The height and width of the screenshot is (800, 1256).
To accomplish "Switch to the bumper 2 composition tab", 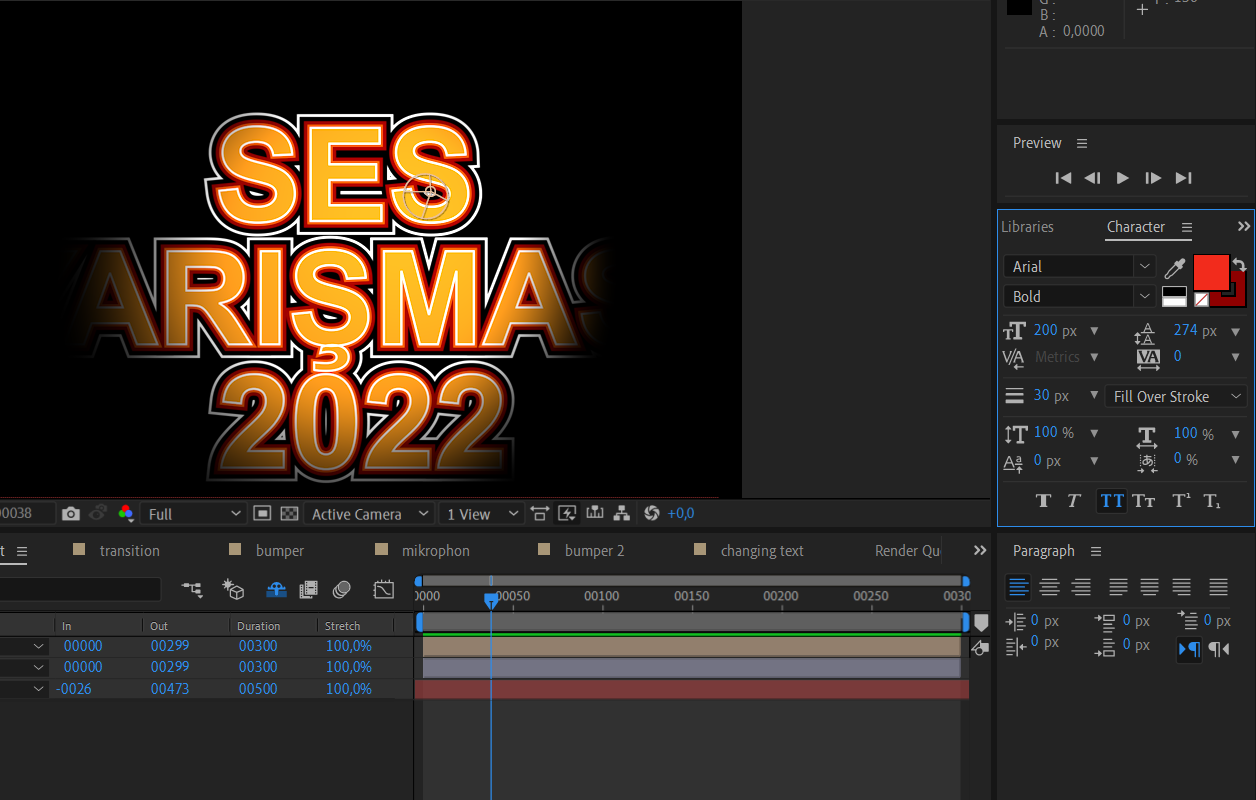I will pyautogui.click(x=594, y=551).
